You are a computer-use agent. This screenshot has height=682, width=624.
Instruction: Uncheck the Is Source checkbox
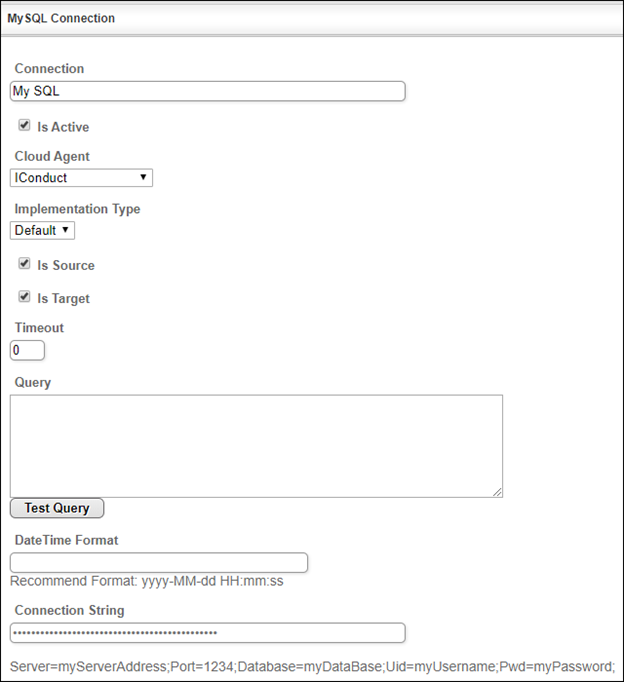click(24, 264)
